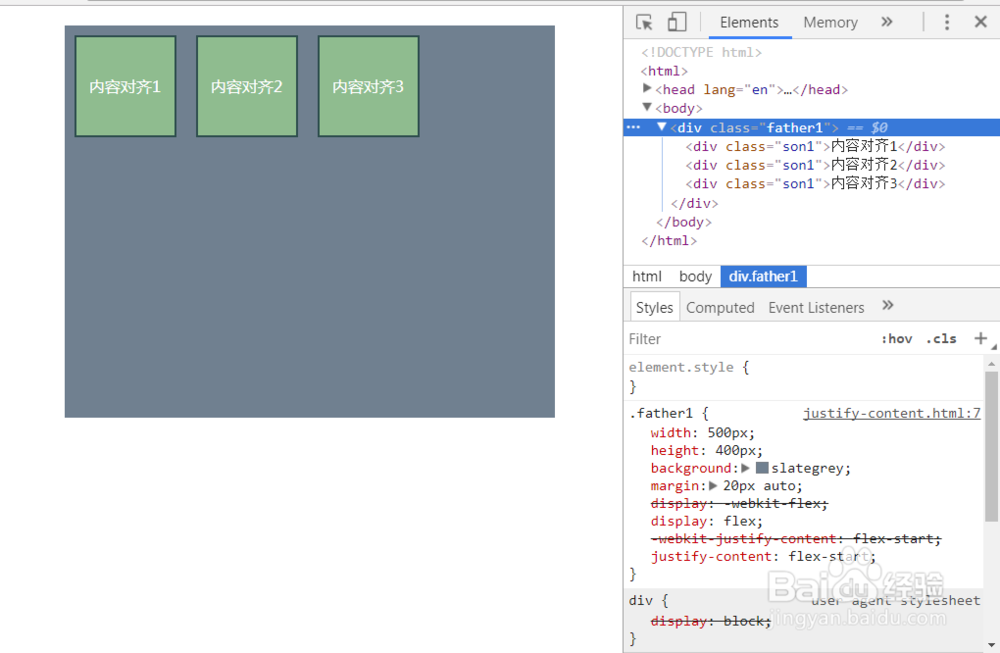Select the DOCTYPE html line
Image resolution: width=1000 pixels, height=653 pixels.
tap(702, 52)
